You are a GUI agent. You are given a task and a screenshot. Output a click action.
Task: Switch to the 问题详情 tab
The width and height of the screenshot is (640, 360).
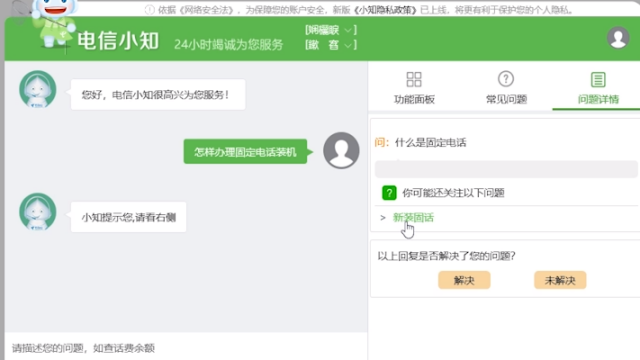598,87
